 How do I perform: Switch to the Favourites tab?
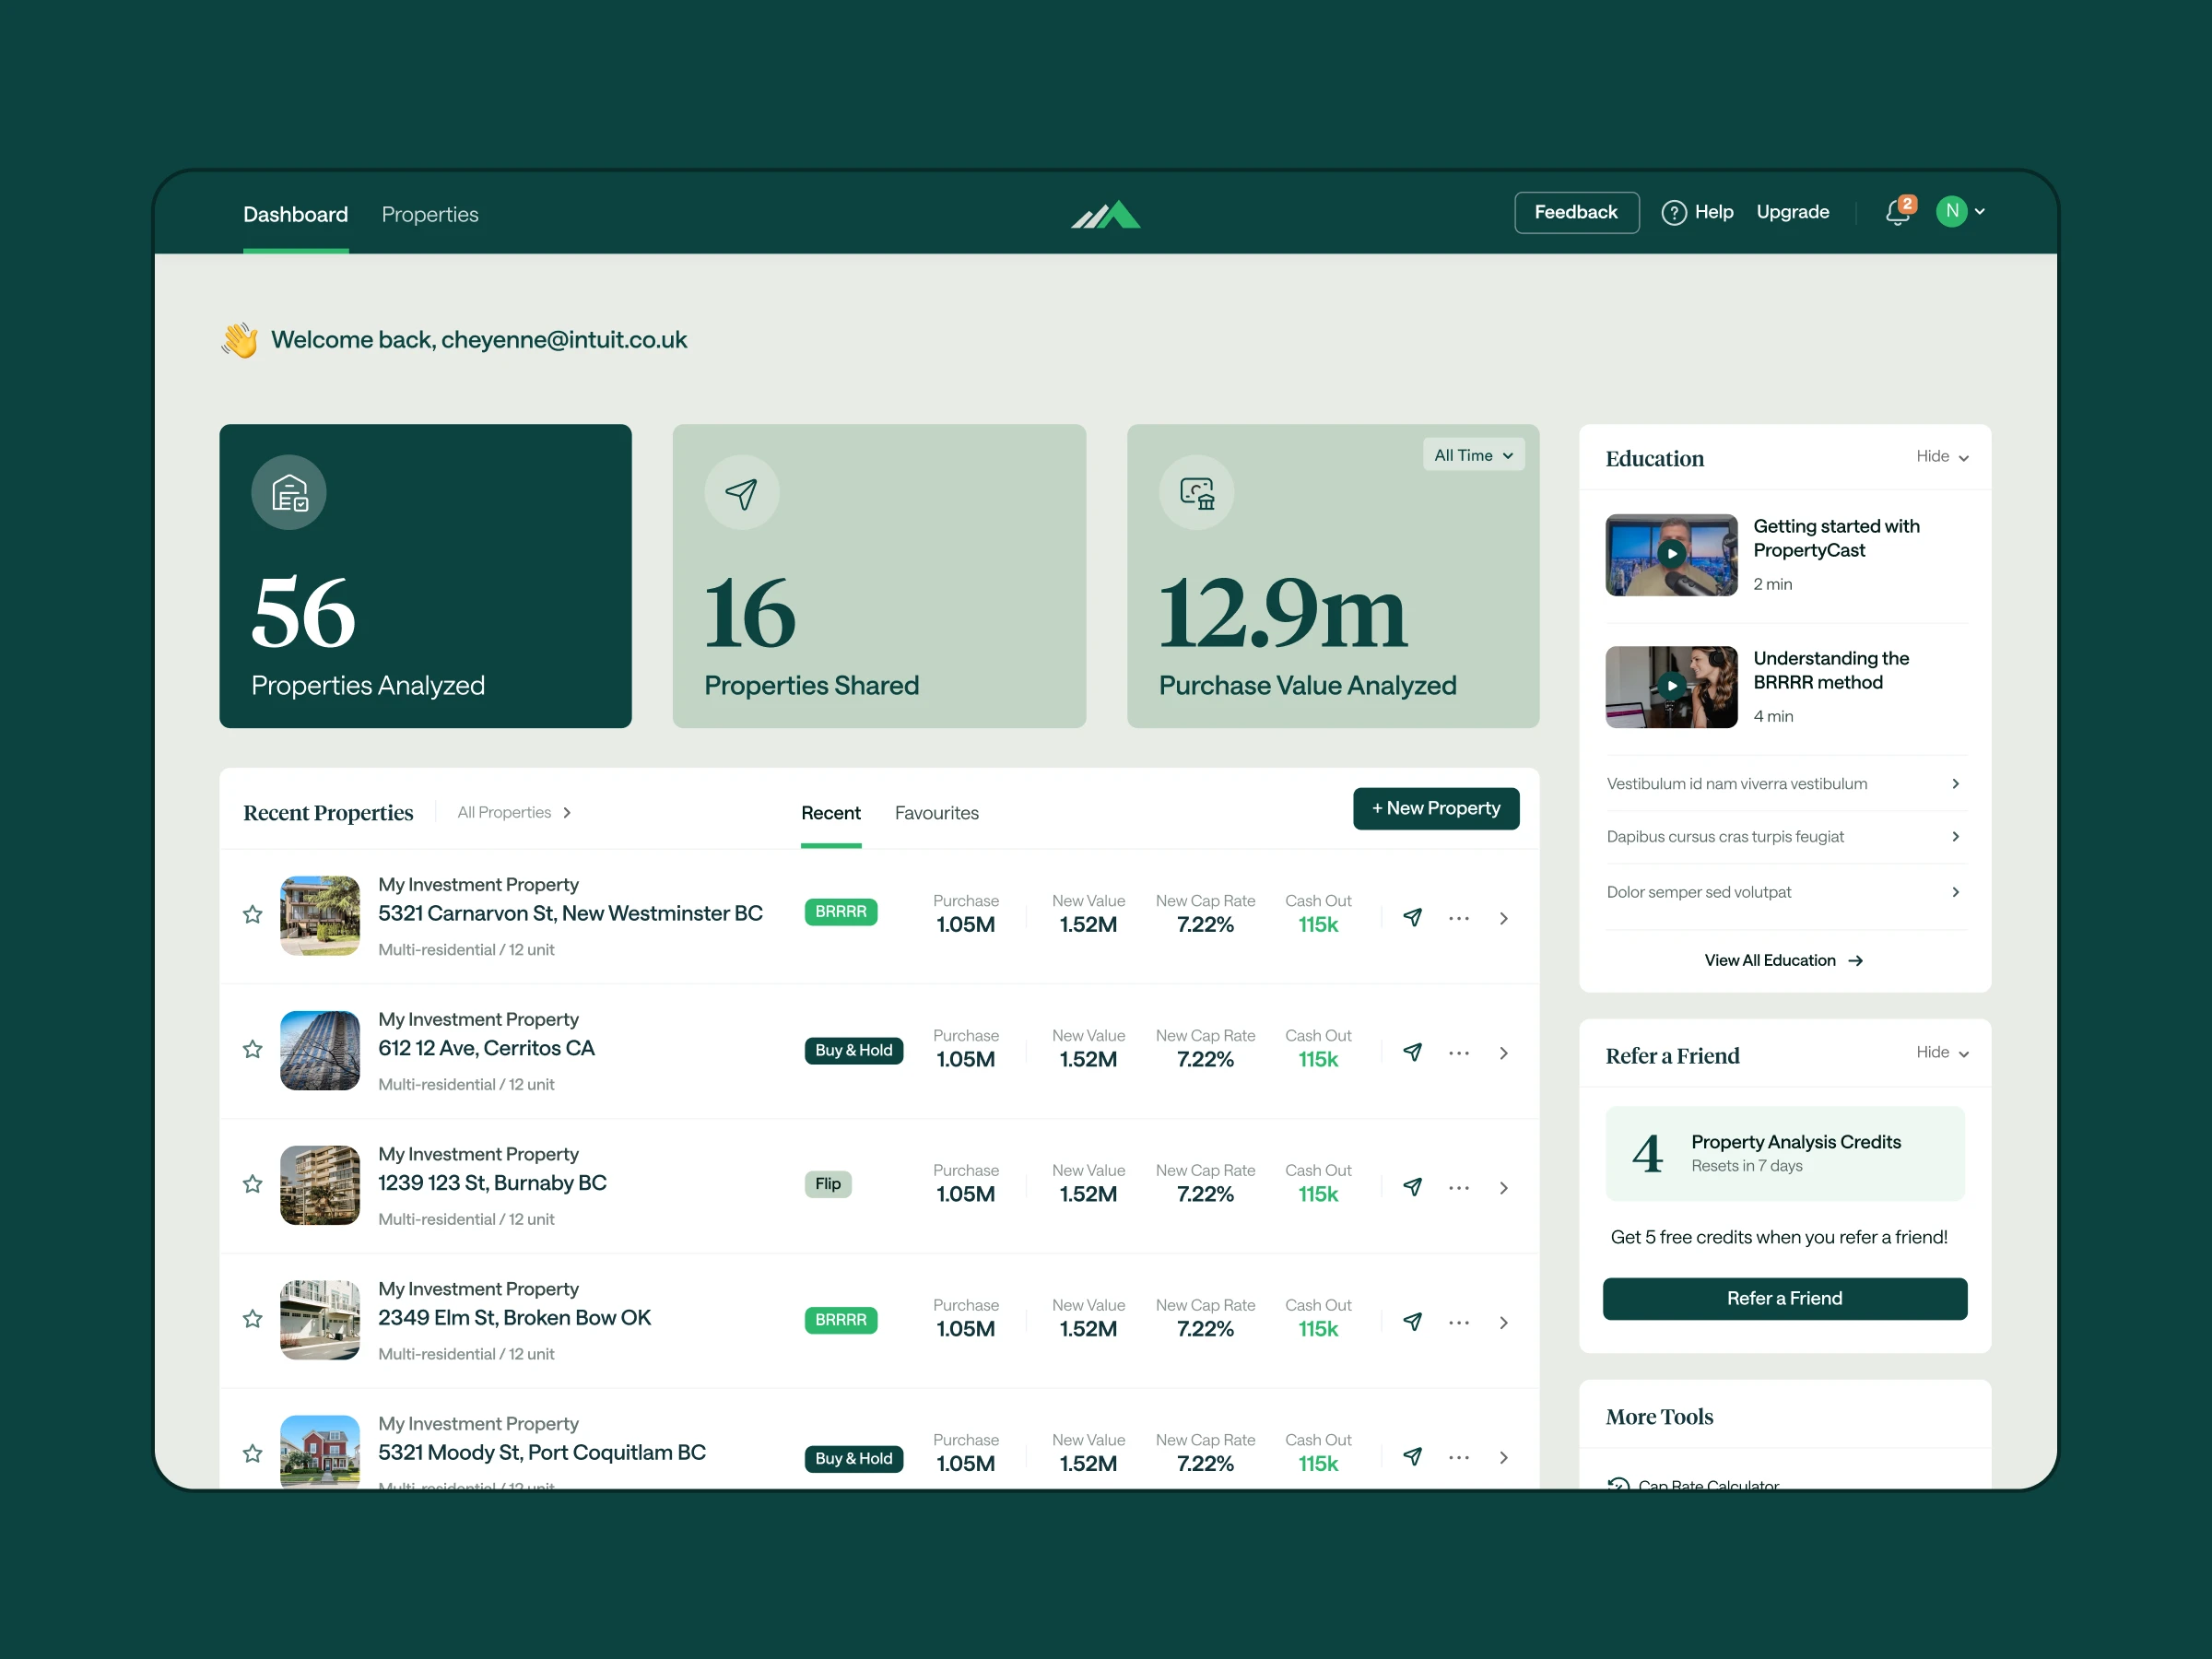(936, 813)
